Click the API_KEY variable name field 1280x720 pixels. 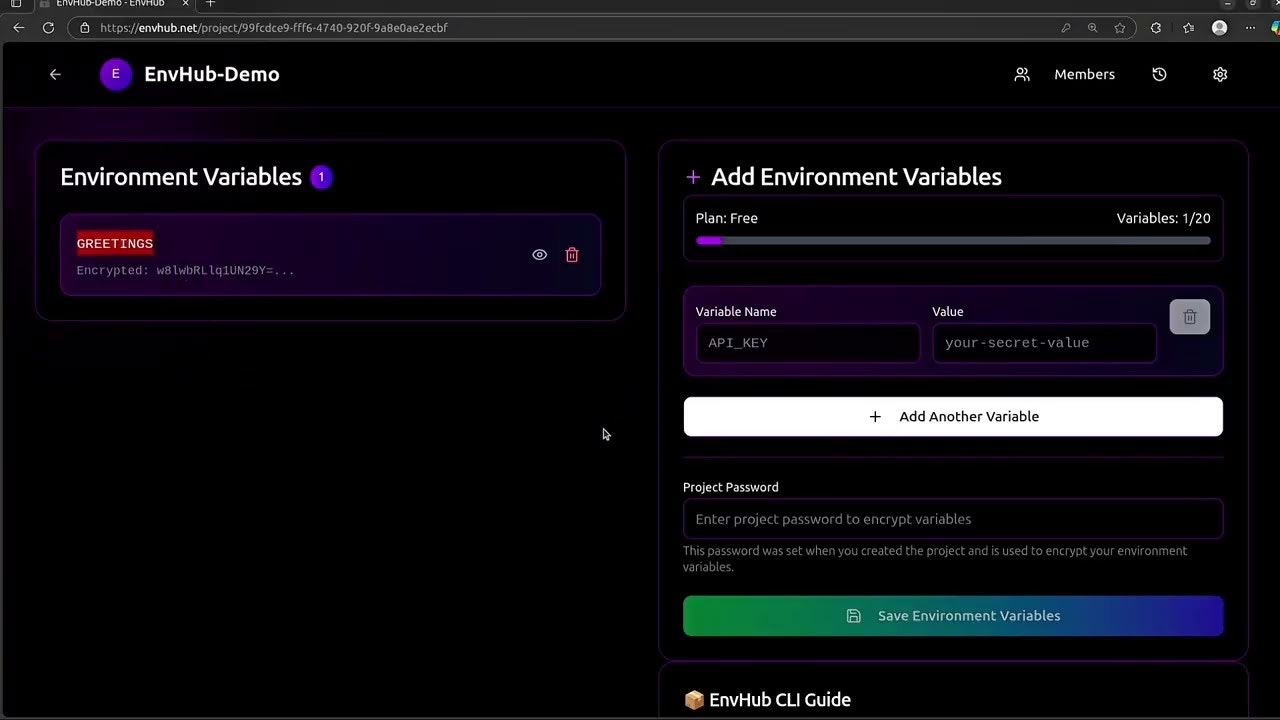click(x=807, y=342)
